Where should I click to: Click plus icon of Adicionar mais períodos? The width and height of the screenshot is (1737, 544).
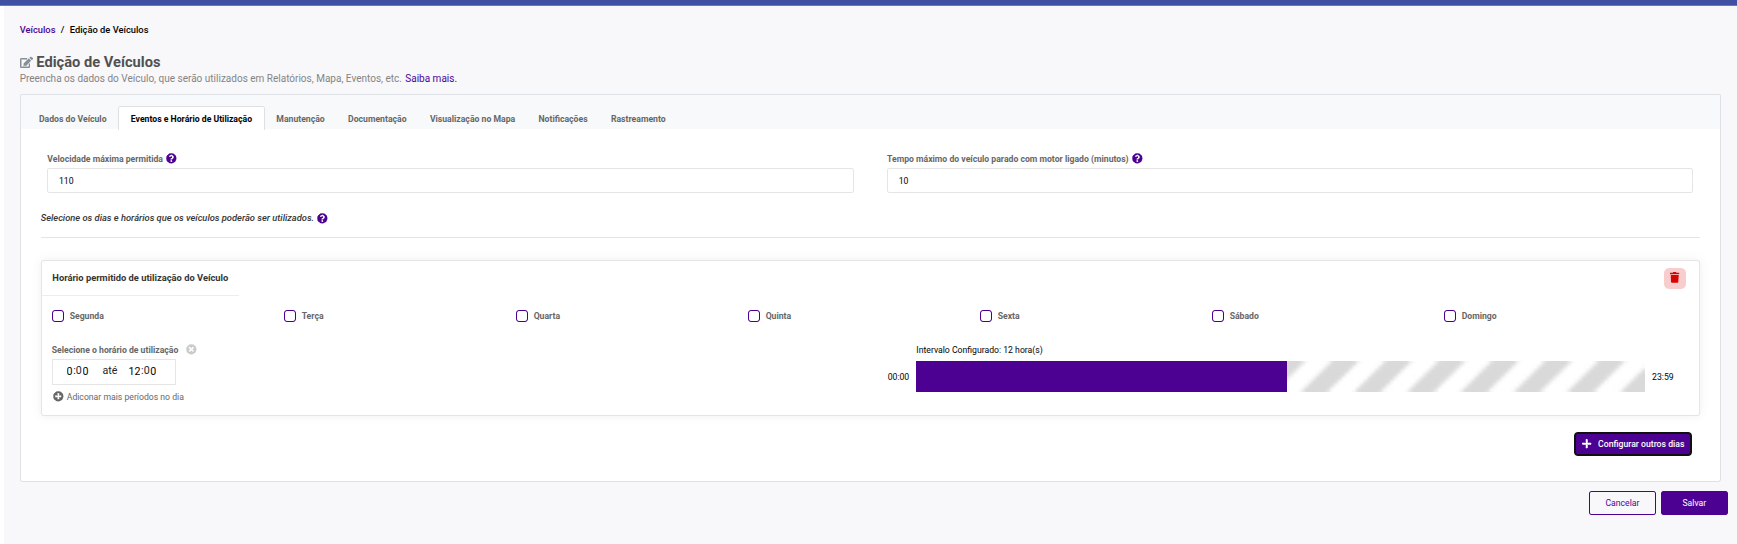pyautogui.click(x=58, y=397)
